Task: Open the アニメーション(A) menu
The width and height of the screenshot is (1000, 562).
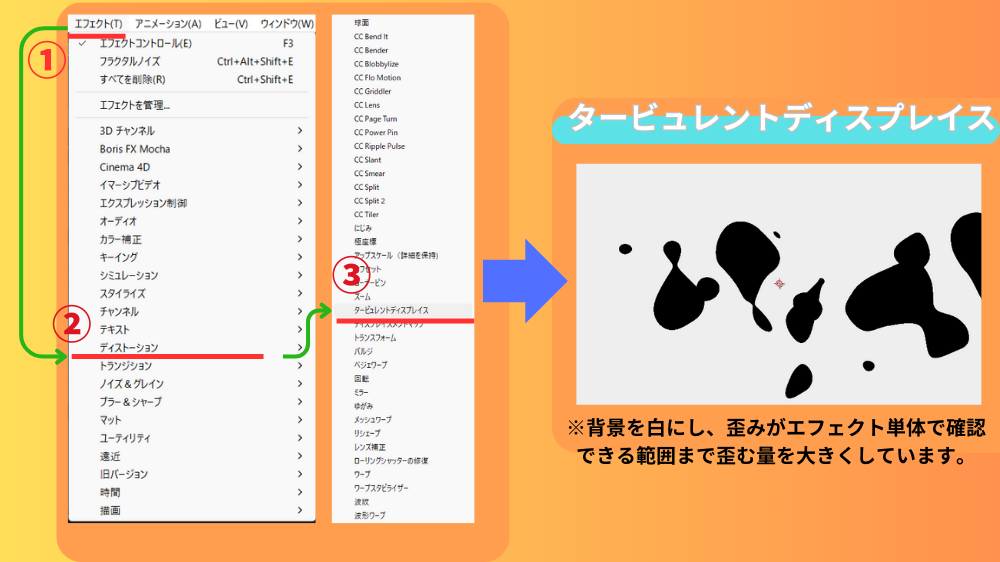Action: (x=168, y=23)
